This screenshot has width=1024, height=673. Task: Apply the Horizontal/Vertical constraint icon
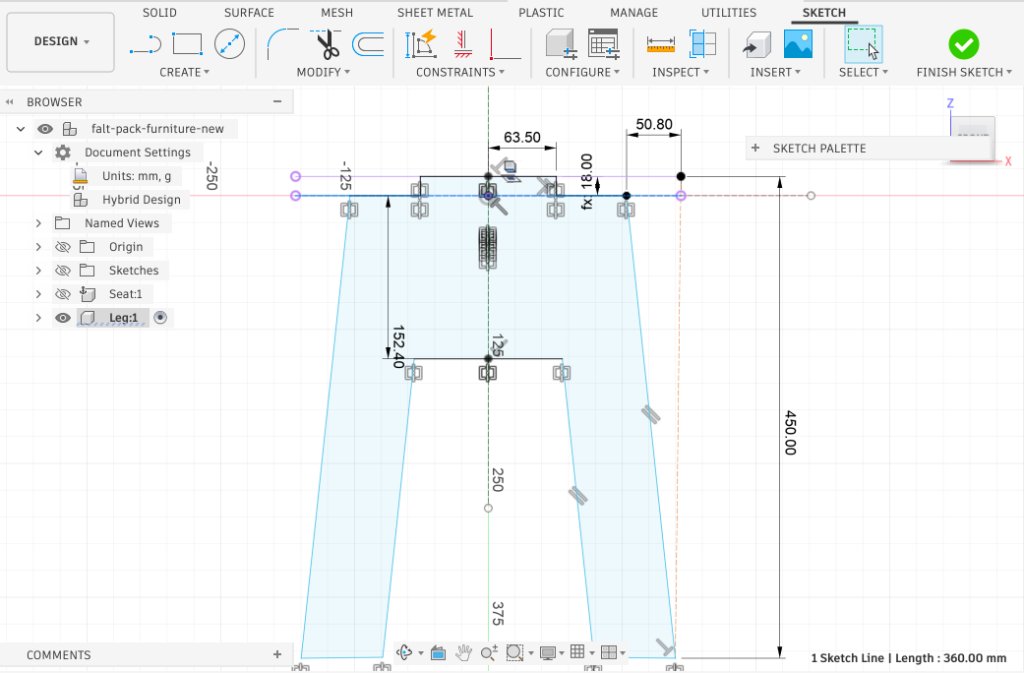pos(463,44)
